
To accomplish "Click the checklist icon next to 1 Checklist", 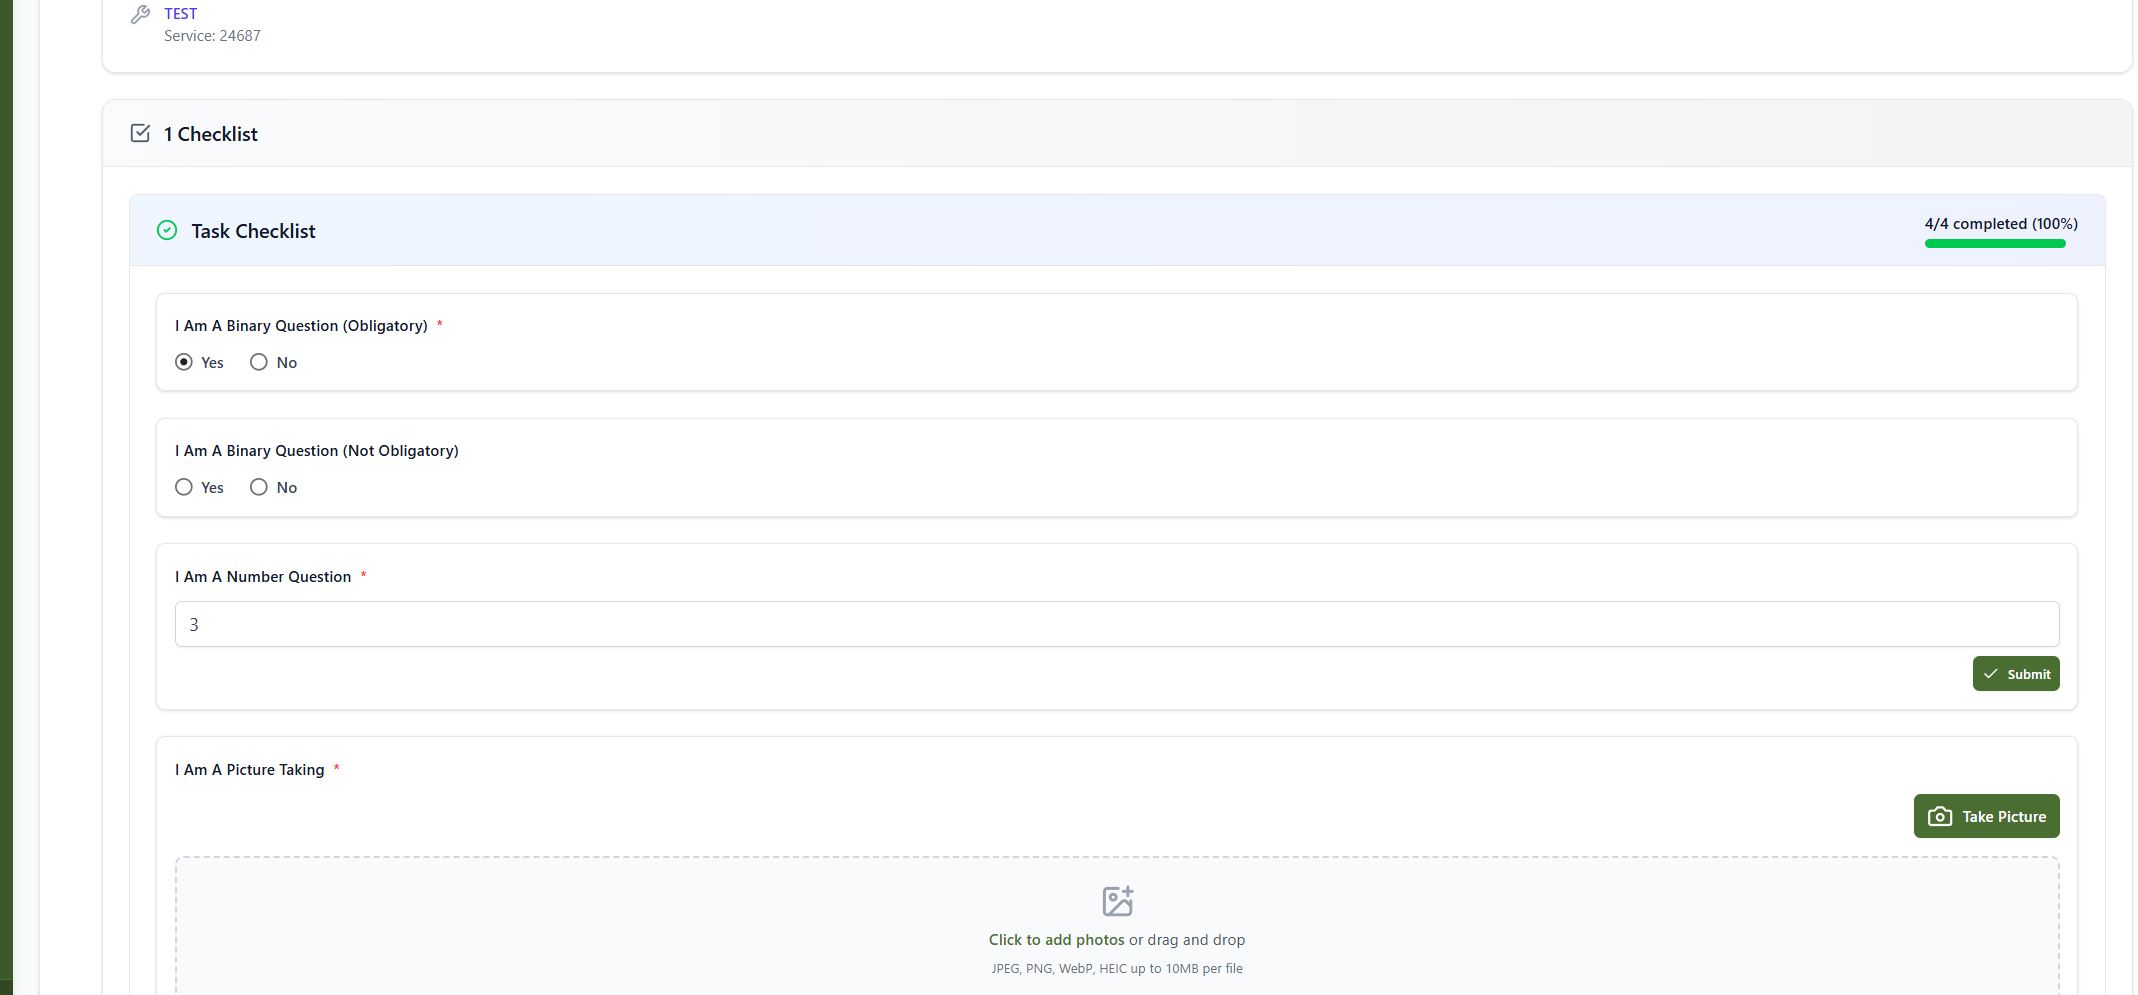I will (140, 133).
